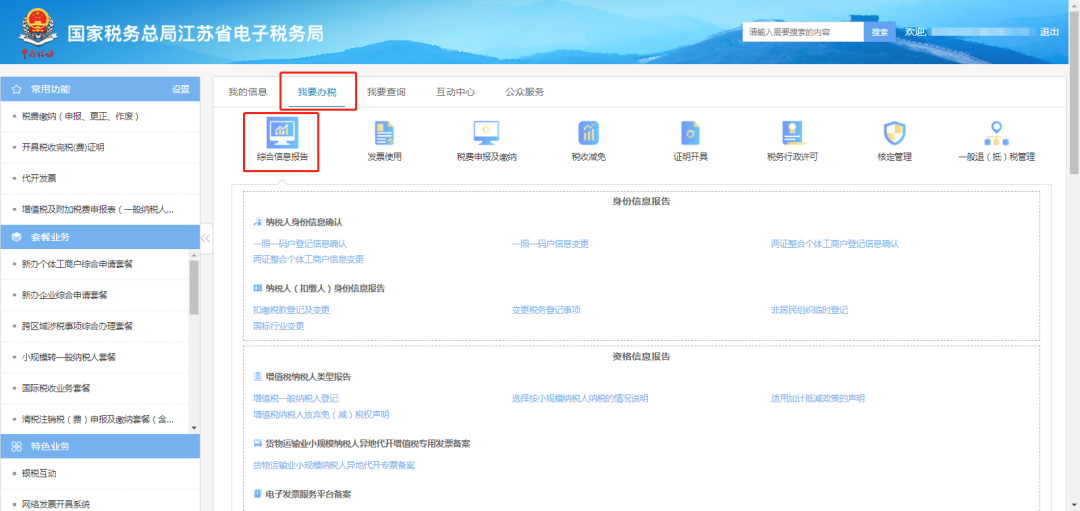Open the 证明开具 icon
The image size is (1080, 511).
690,132
